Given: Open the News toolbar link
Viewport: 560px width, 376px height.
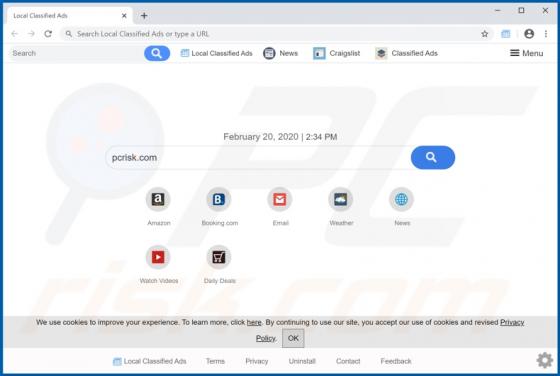Looking at the screenshot, I should click(281, 53).
